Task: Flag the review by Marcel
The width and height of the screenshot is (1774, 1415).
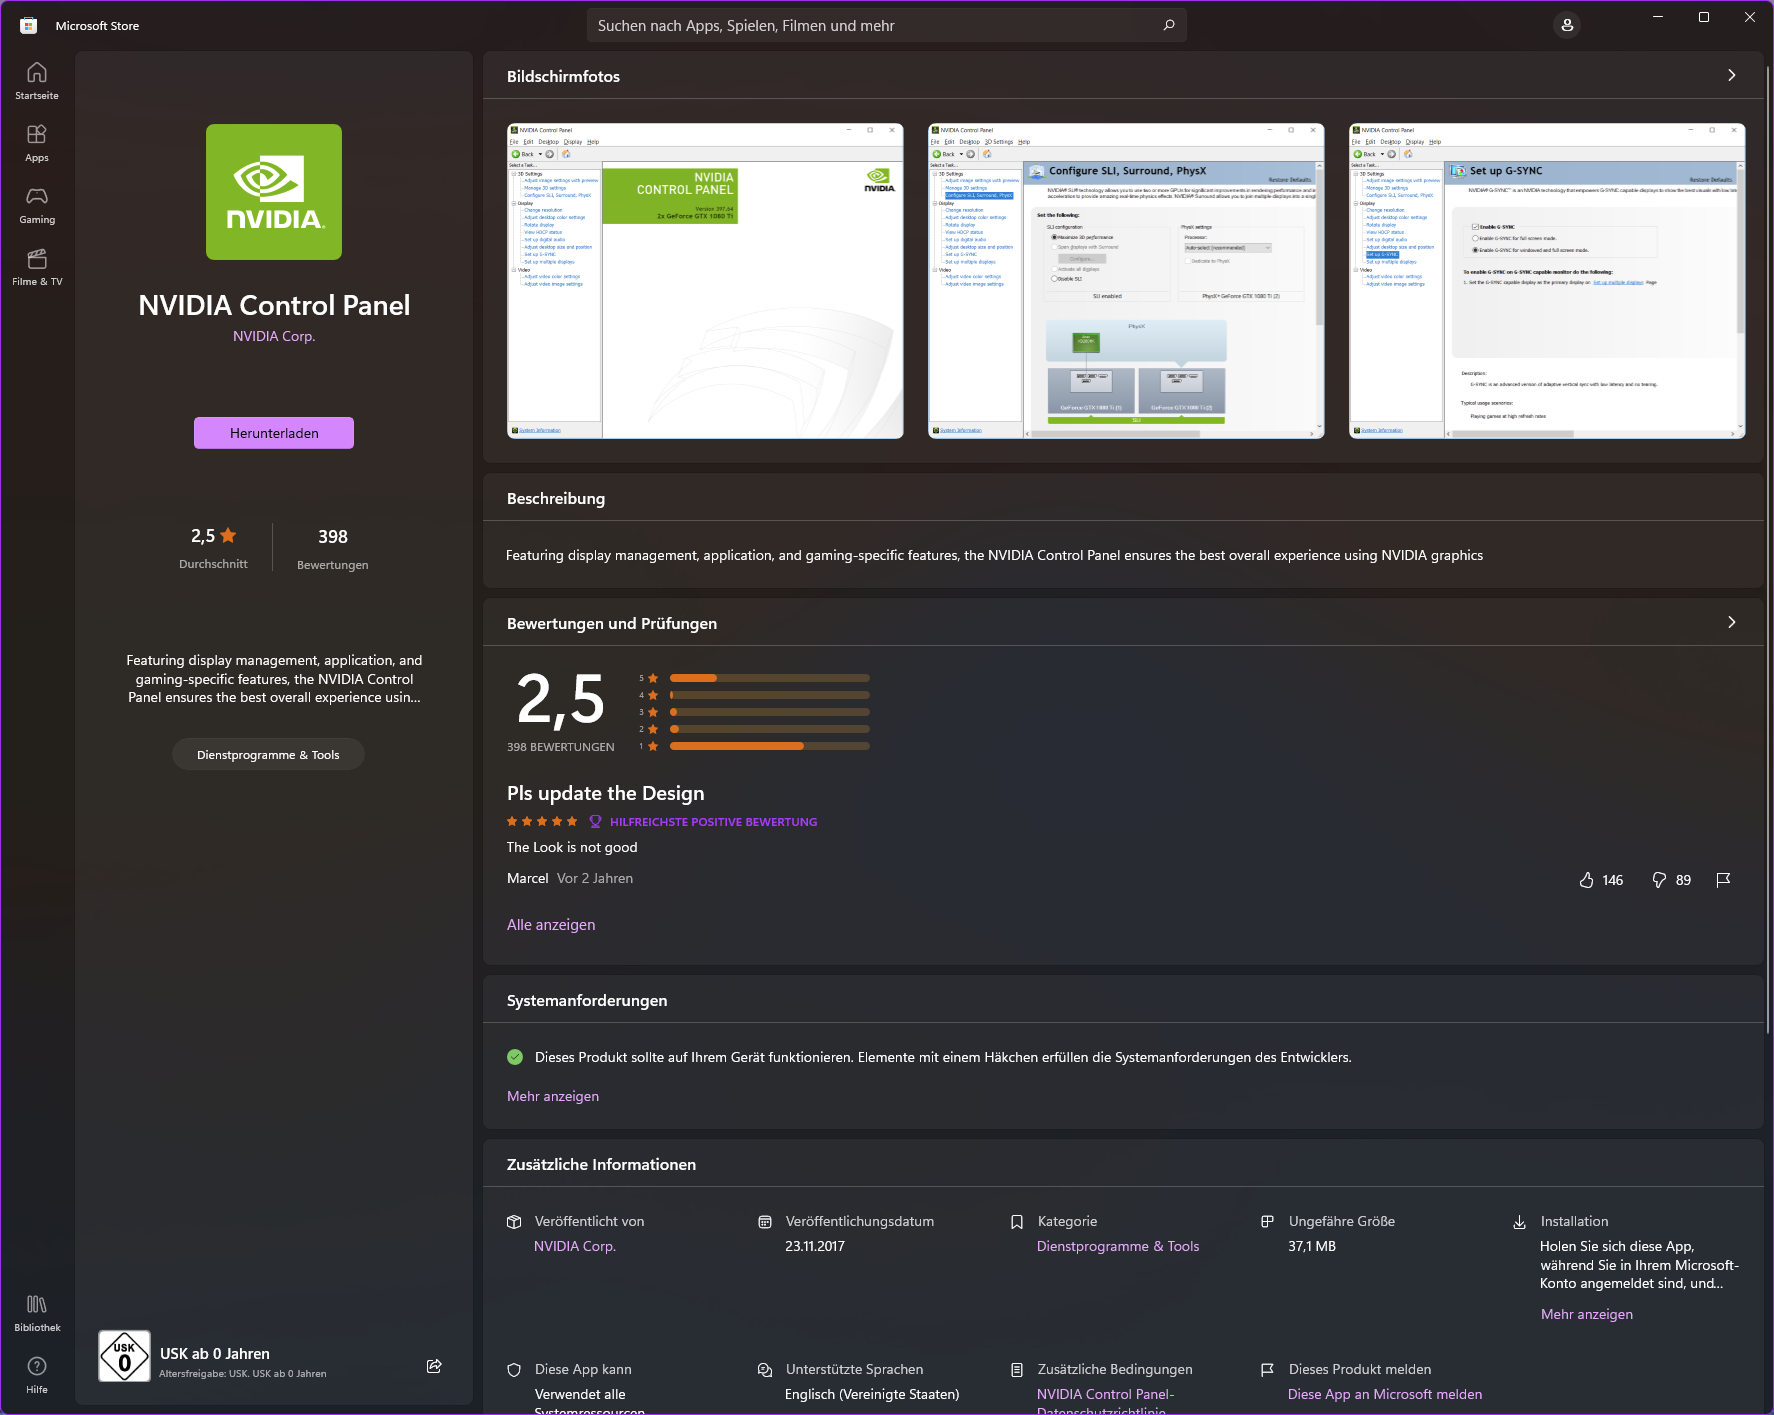Action: [x=1723, y=880]
